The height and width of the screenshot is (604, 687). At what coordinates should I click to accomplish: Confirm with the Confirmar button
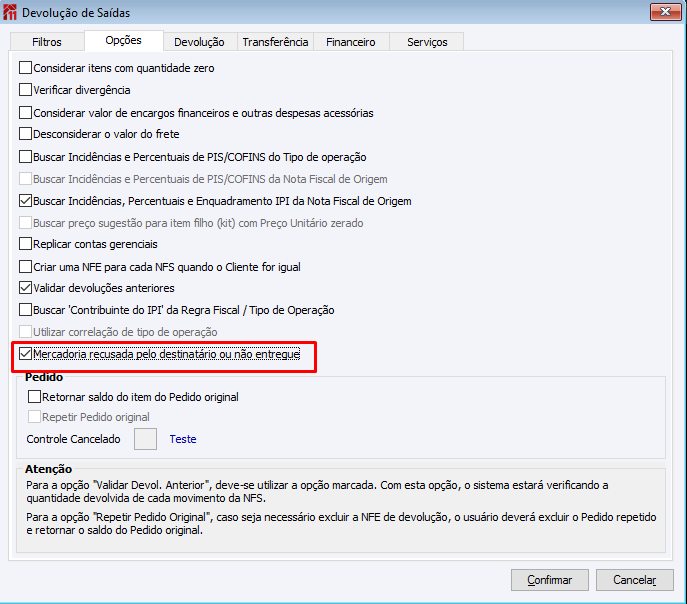tap(549, 580)
